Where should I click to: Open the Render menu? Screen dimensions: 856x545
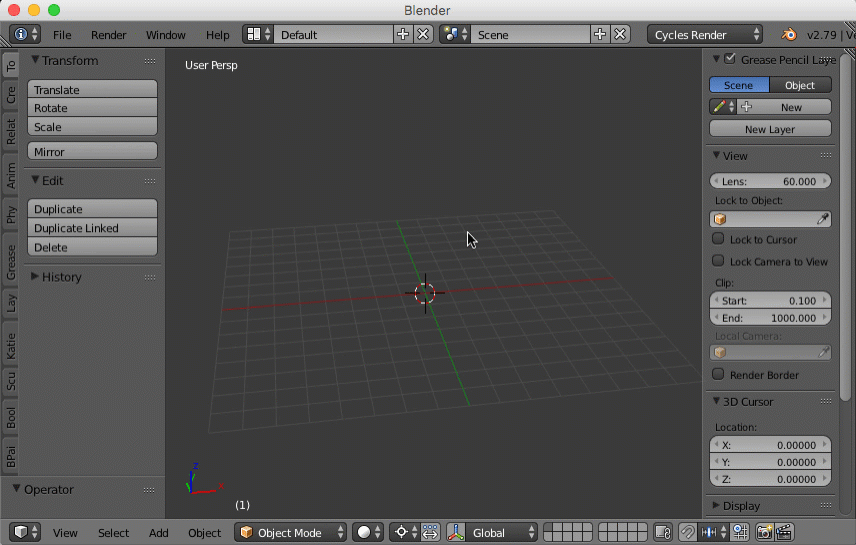[109, 35]
